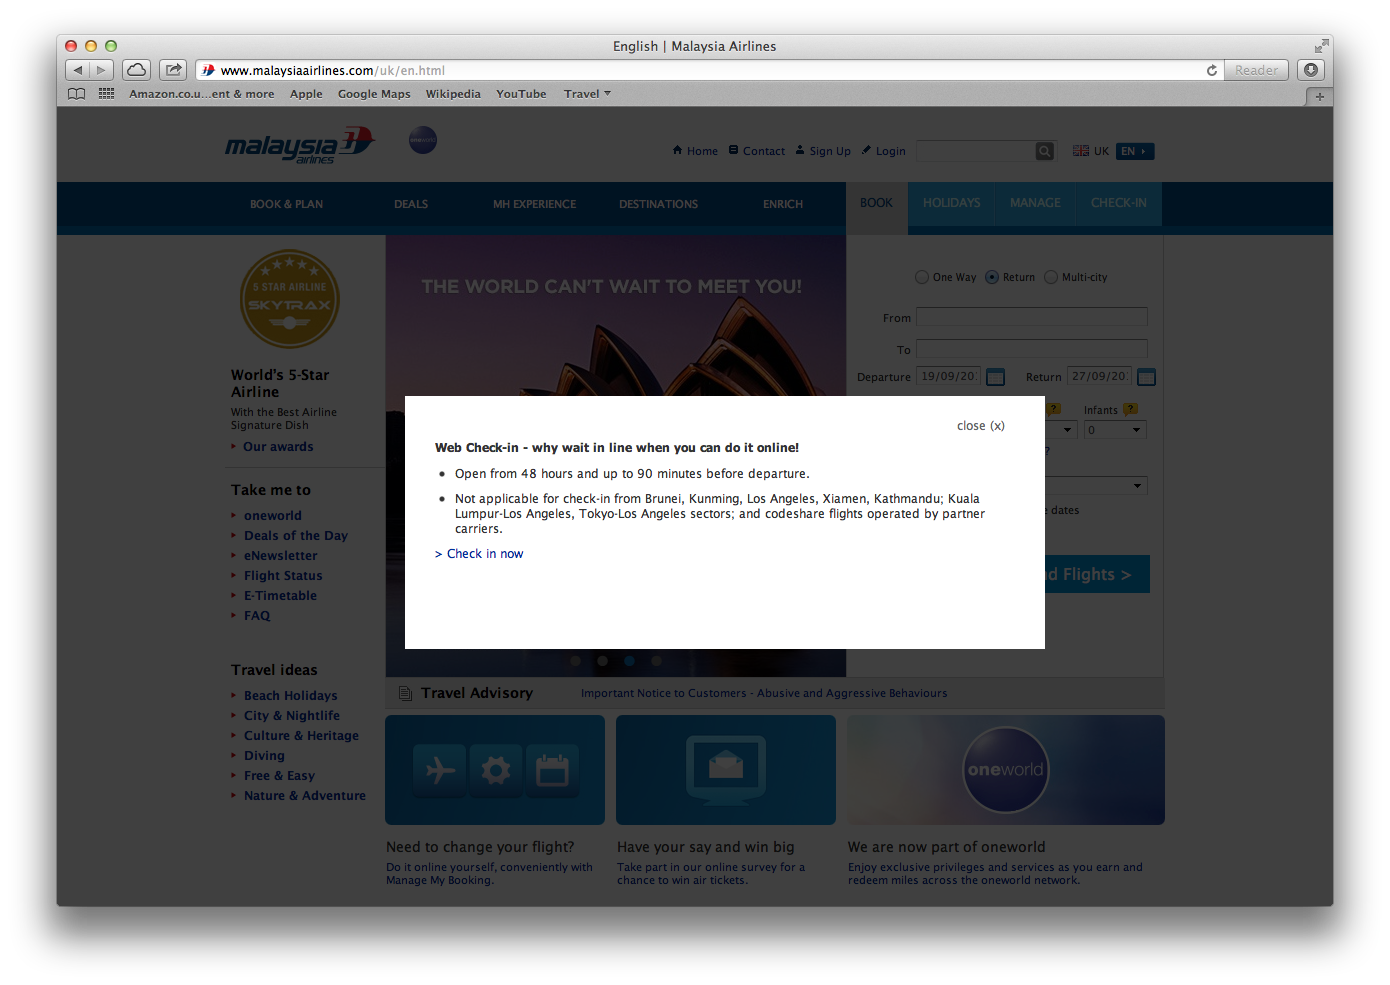Open Our awards link
The width and height of the screenshot is (1390, 985).
278,447
